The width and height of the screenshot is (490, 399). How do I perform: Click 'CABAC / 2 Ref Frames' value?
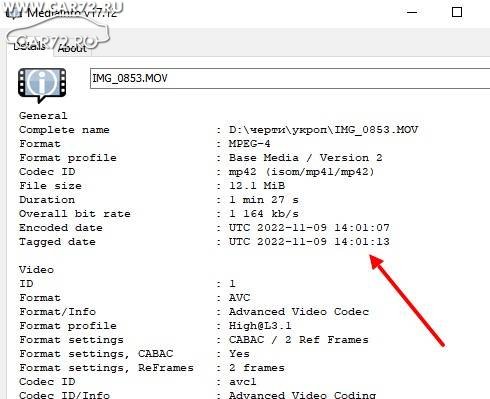pos(299,340)
